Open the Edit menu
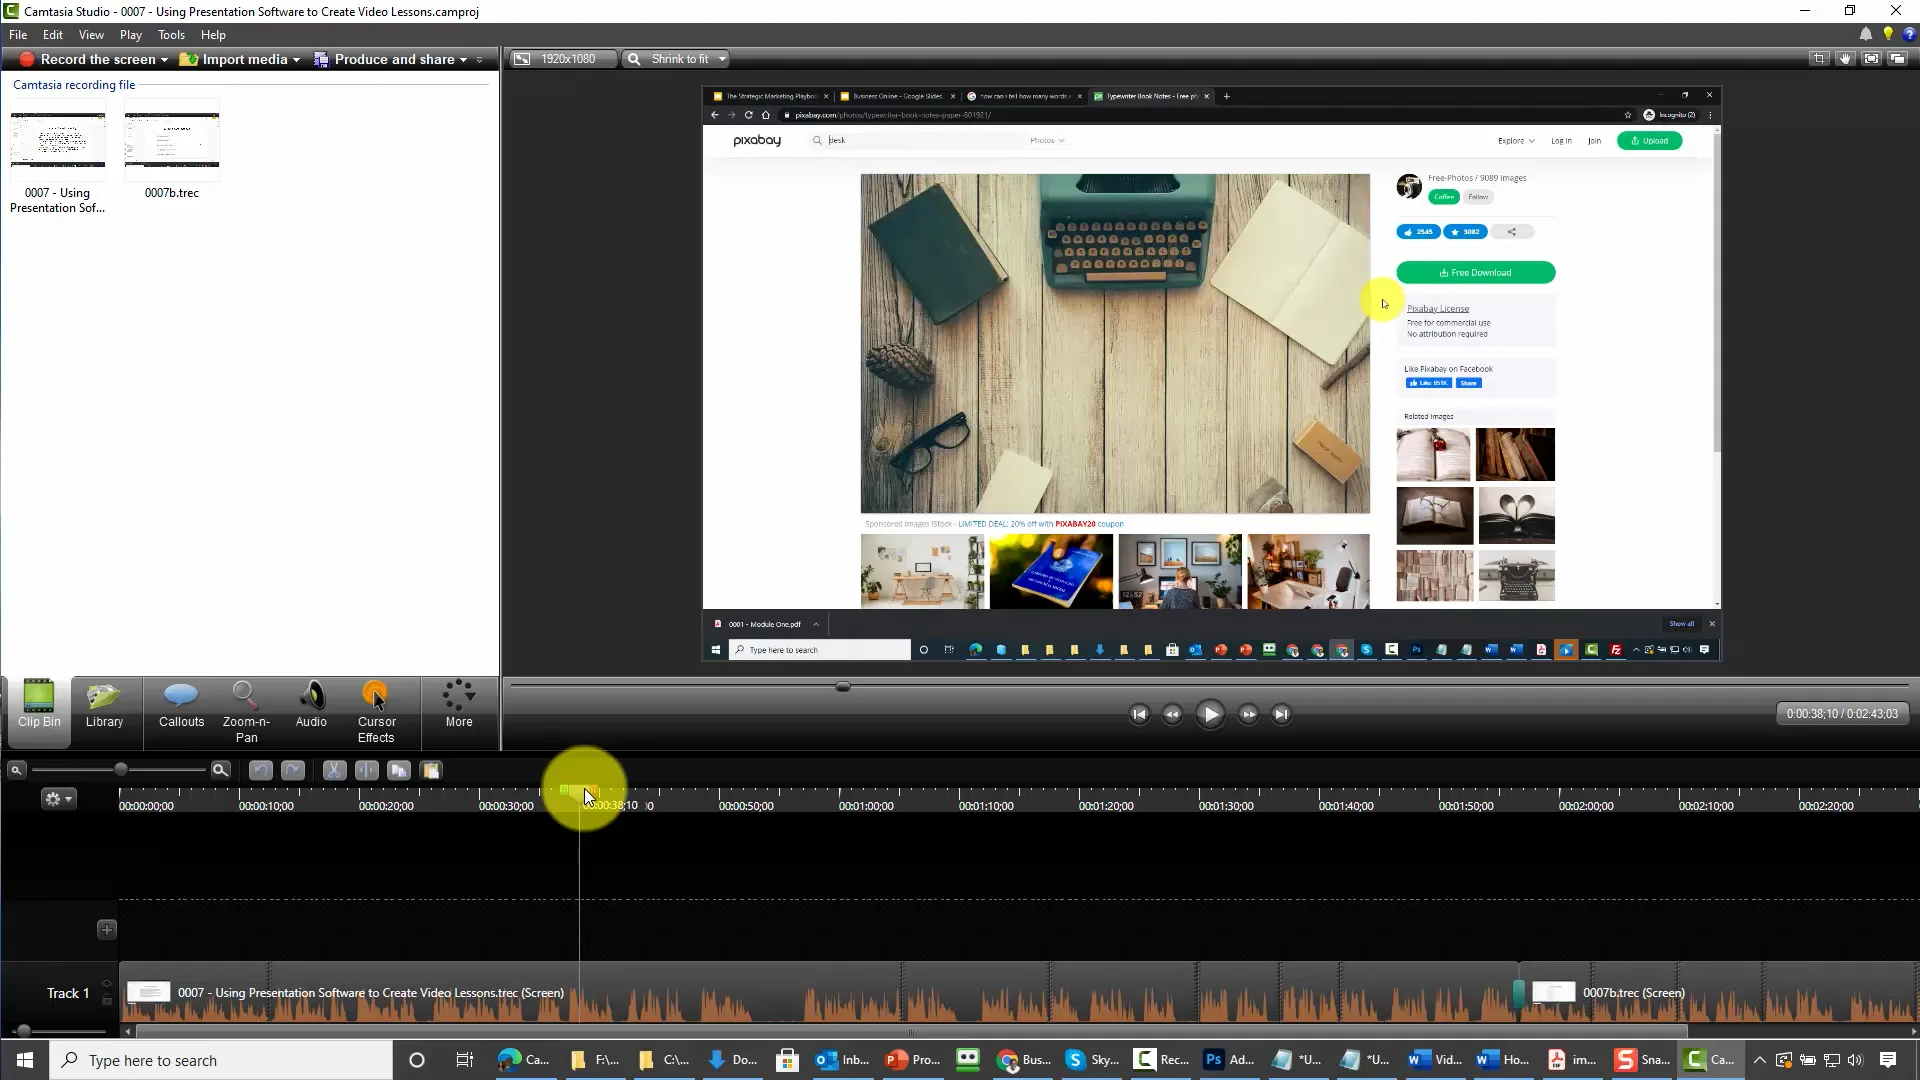 (53, 34)
